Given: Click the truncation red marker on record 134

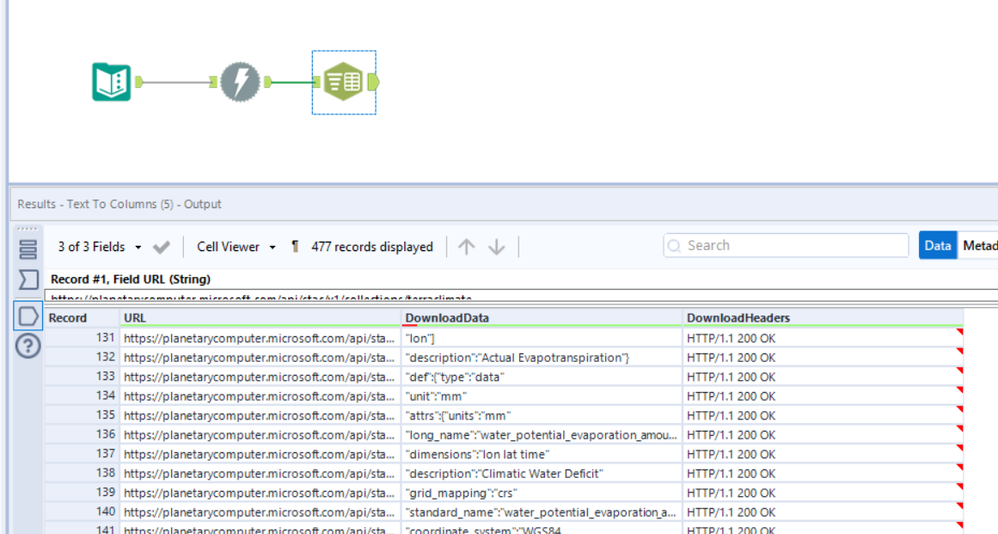Looking at the screenshot, I should tap(960, 390).
